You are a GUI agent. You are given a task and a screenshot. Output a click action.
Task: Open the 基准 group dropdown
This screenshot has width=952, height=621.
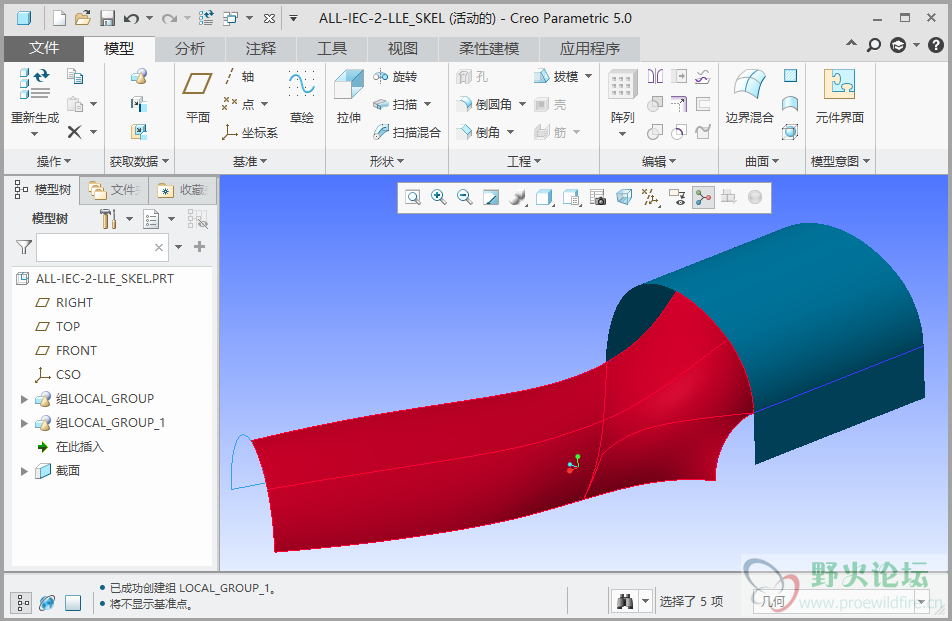[x=250, y=161]
